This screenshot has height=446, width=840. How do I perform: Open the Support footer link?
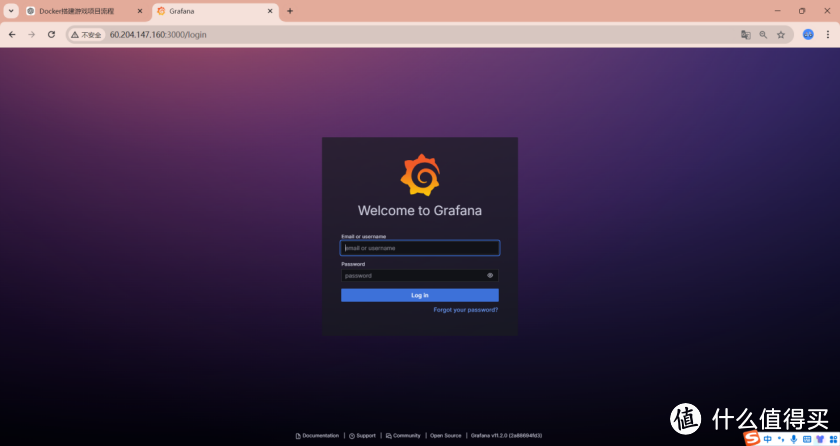pos(362,436)
